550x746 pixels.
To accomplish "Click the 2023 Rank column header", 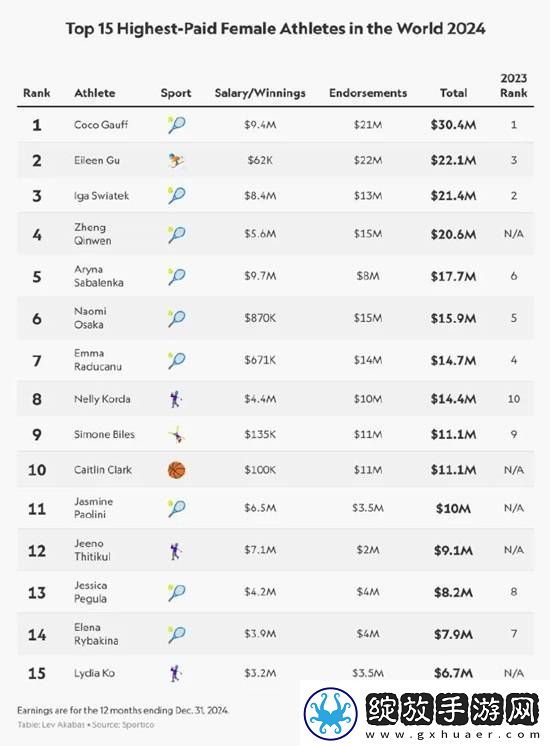I will point(513,85).
